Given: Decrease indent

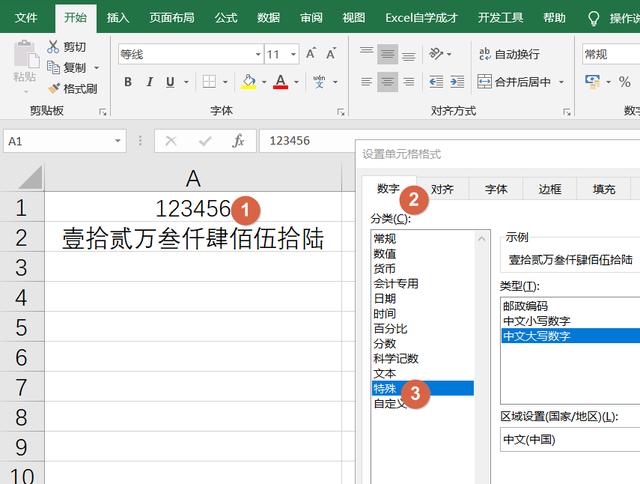Looking at the screenshot, I should coord(436,82).
